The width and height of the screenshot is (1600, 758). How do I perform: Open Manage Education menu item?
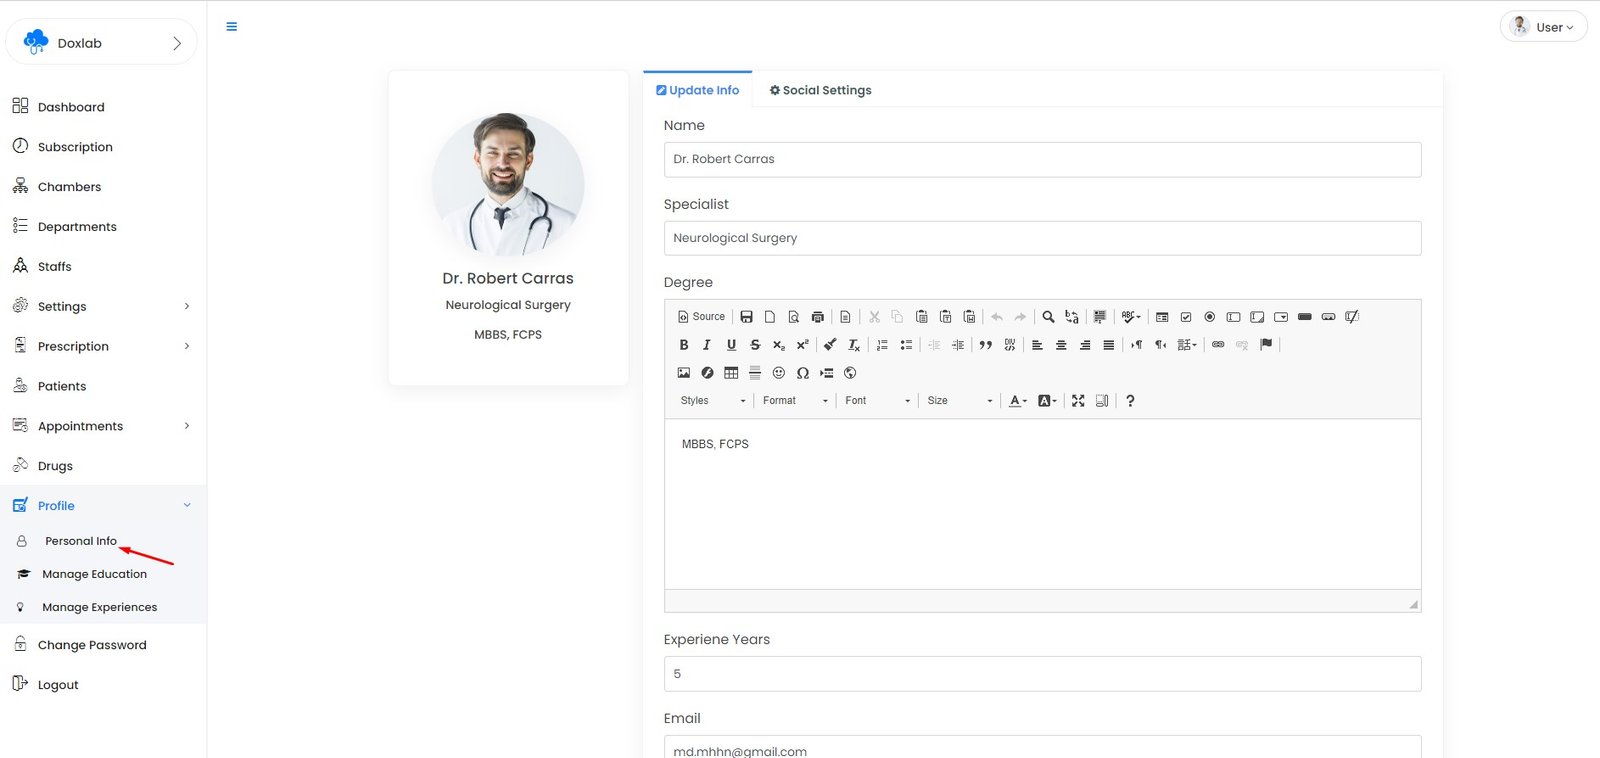coord(94,574)
